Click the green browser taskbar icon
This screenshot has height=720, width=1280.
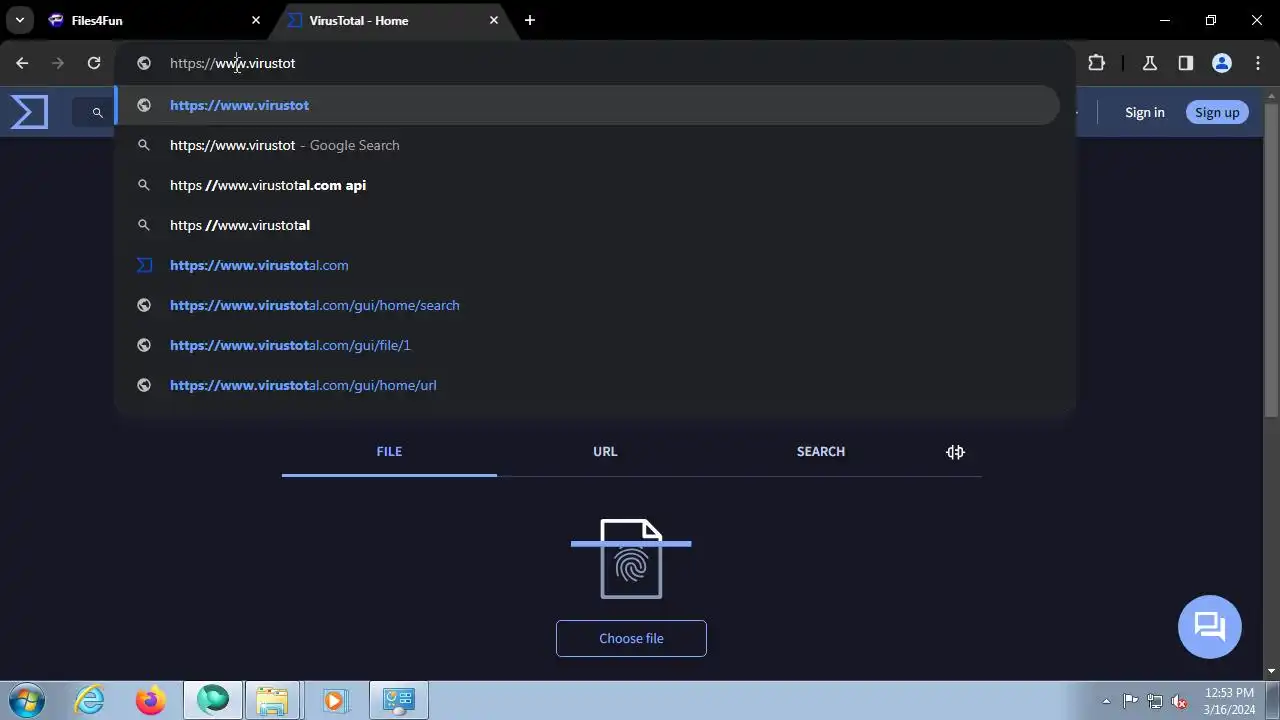coord(212,700)
